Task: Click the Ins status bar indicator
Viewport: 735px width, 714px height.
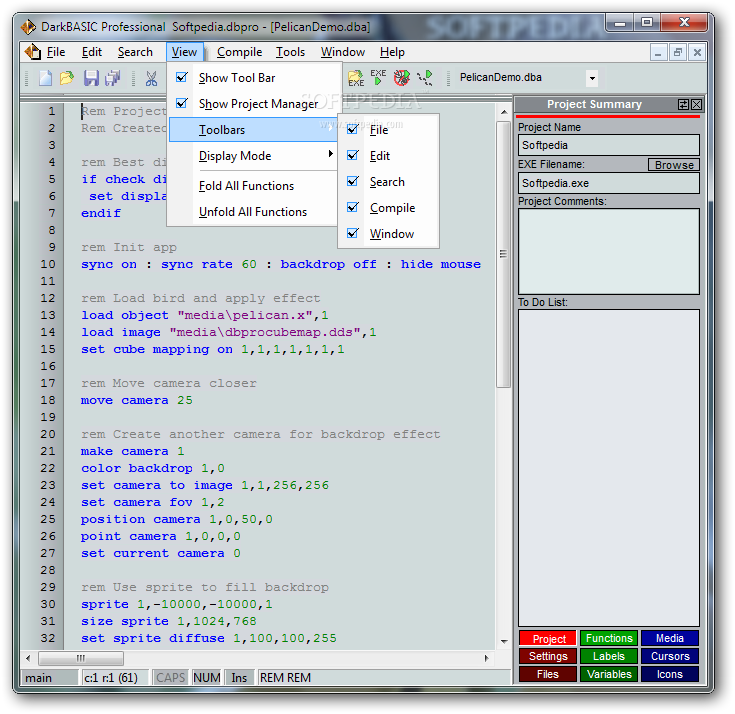Action: pyautogui.click(x=239, y=678)
